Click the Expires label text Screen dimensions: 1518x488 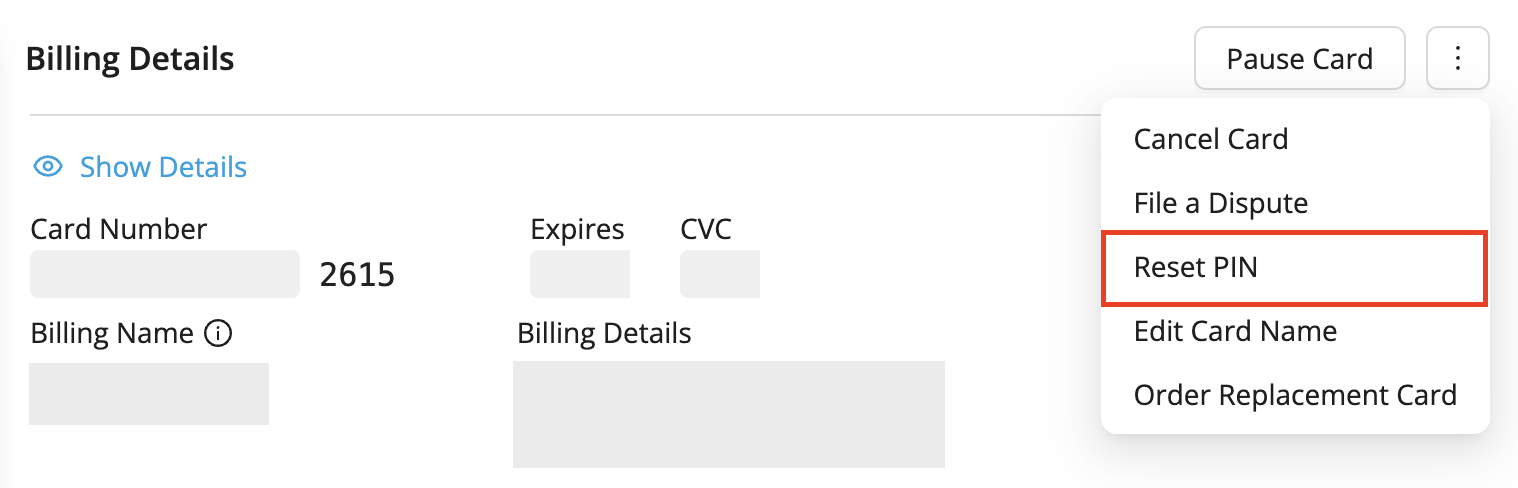(x=577, y=229)
